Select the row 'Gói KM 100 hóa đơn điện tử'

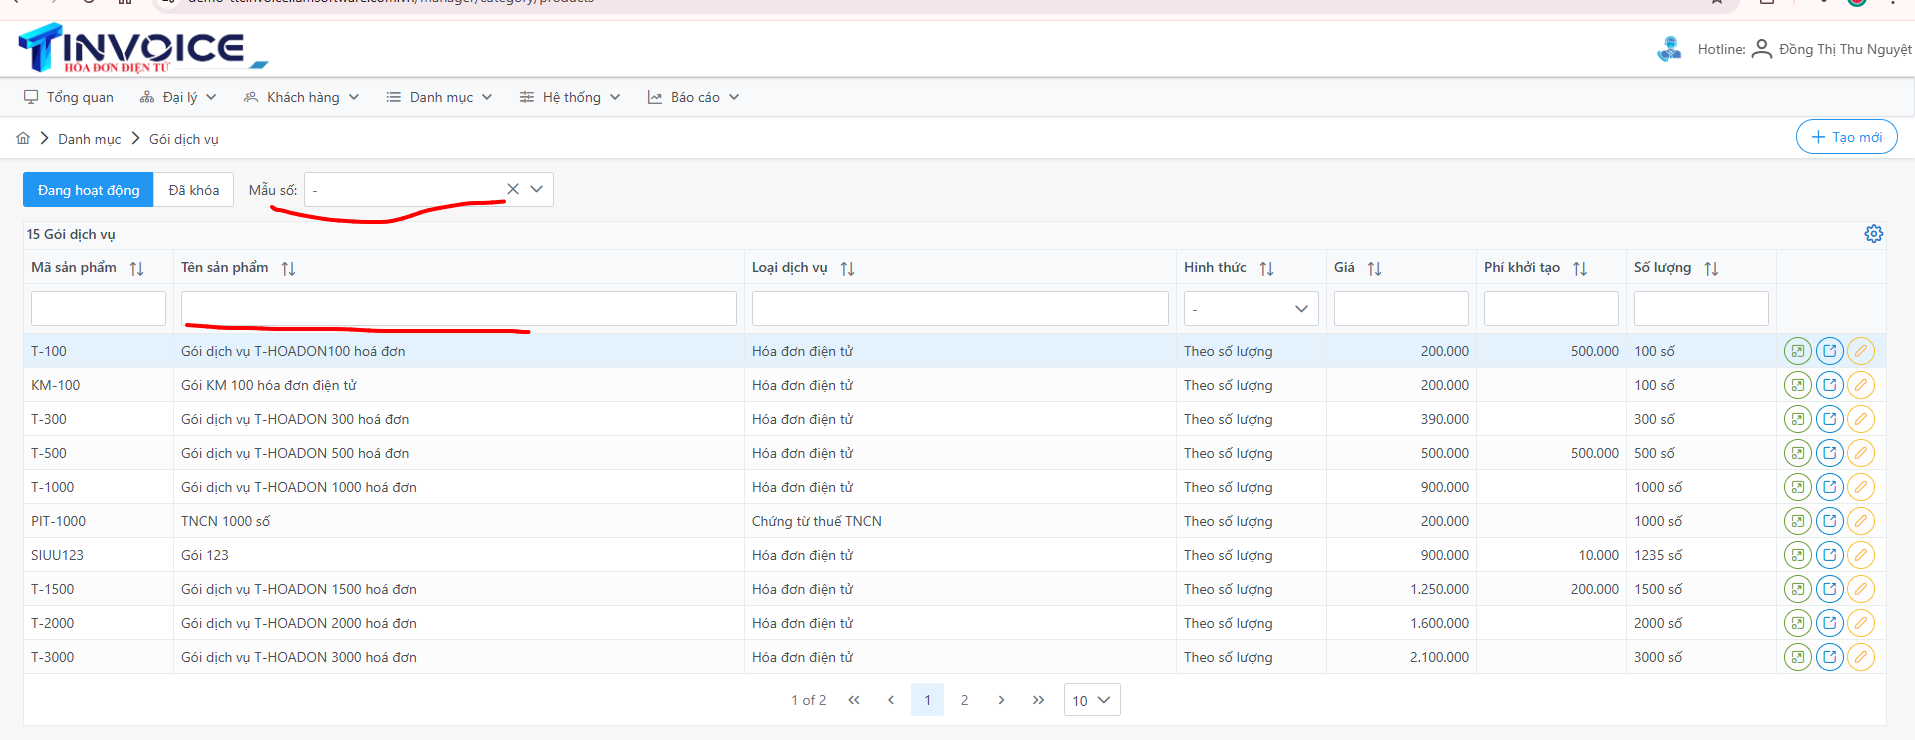(954, 385)
